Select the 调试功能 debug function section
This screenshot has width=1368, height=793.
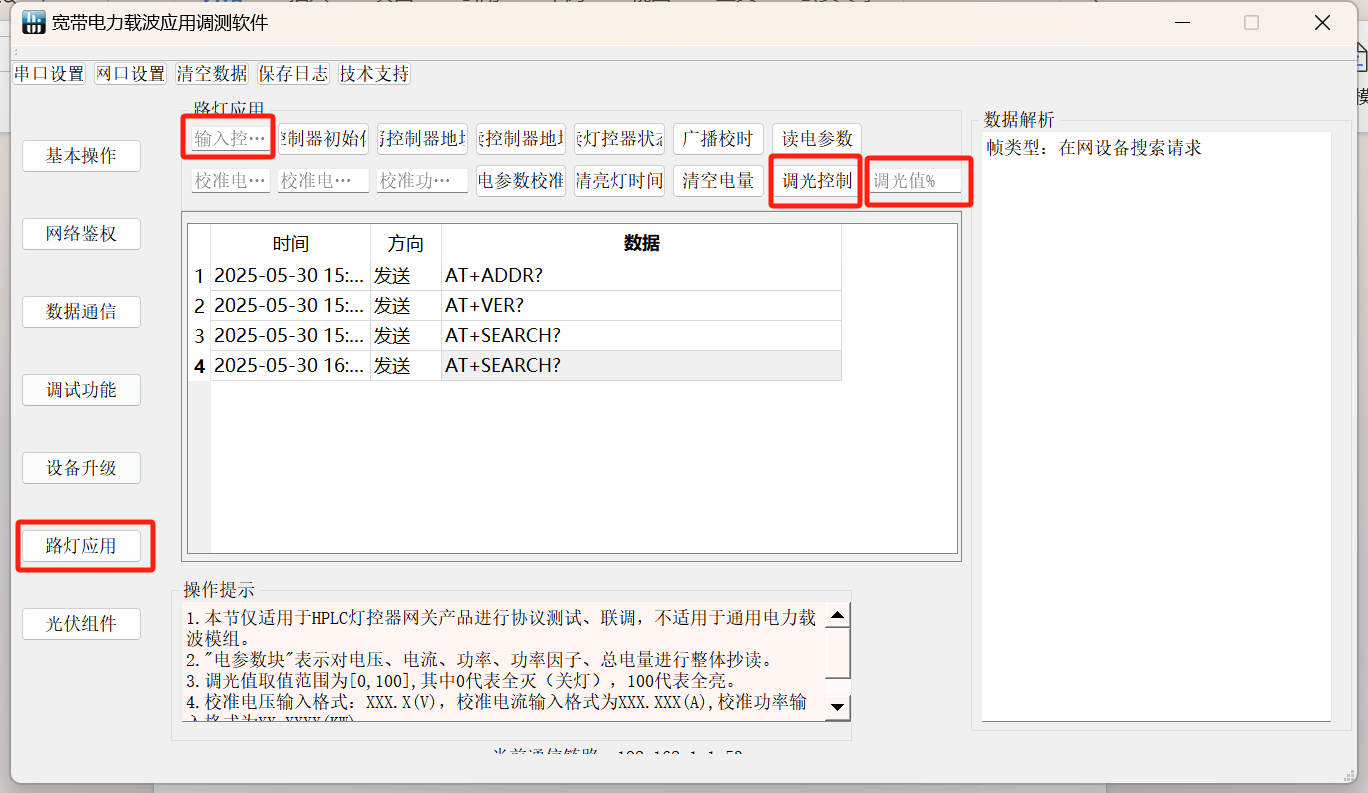click(81, 389)
